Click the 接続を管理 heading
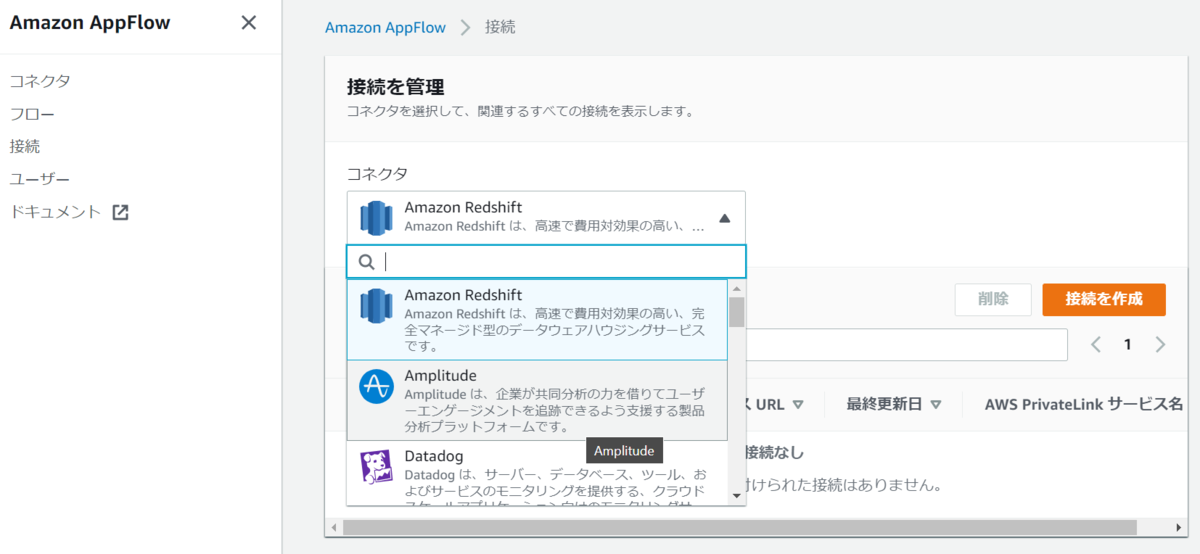This screenshot has width=1200, height=554. pos(395,86)
